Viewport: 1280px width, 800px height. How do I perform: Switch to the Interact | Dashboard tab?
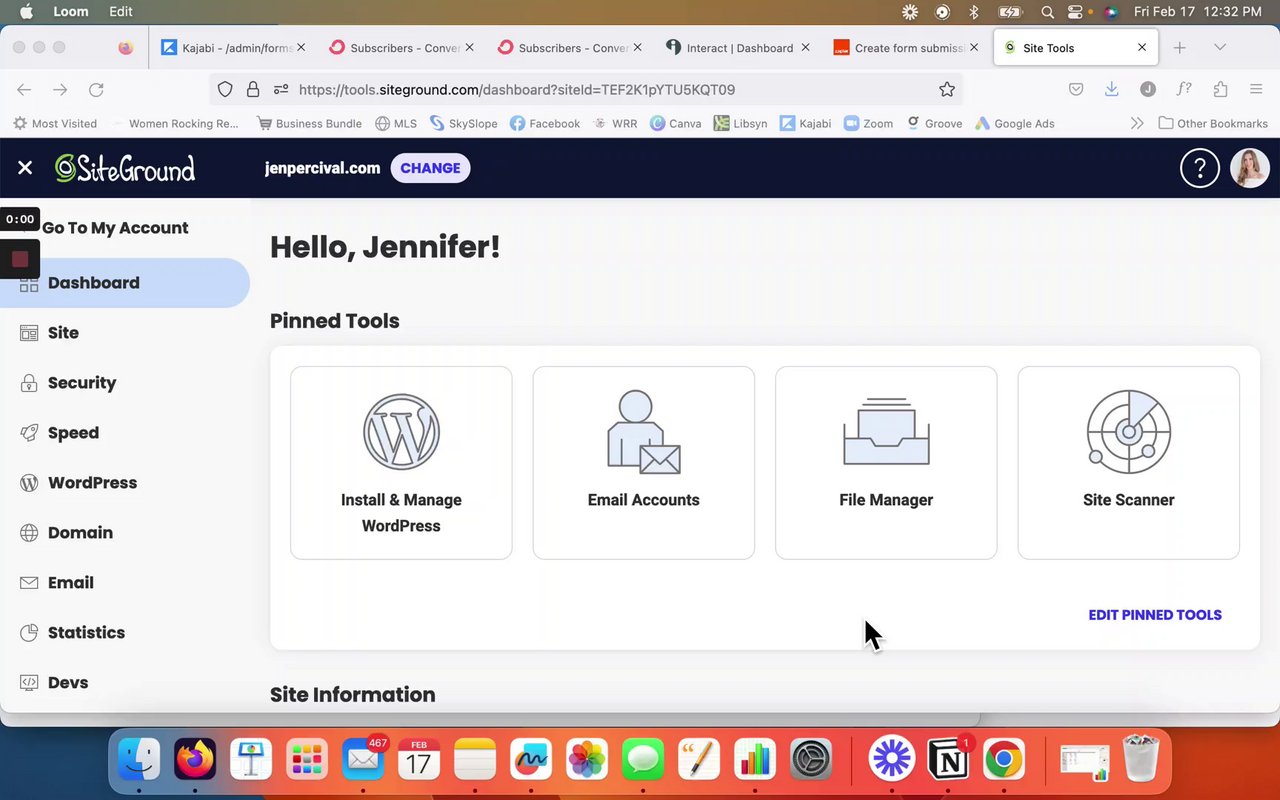[x=738, y=47]
